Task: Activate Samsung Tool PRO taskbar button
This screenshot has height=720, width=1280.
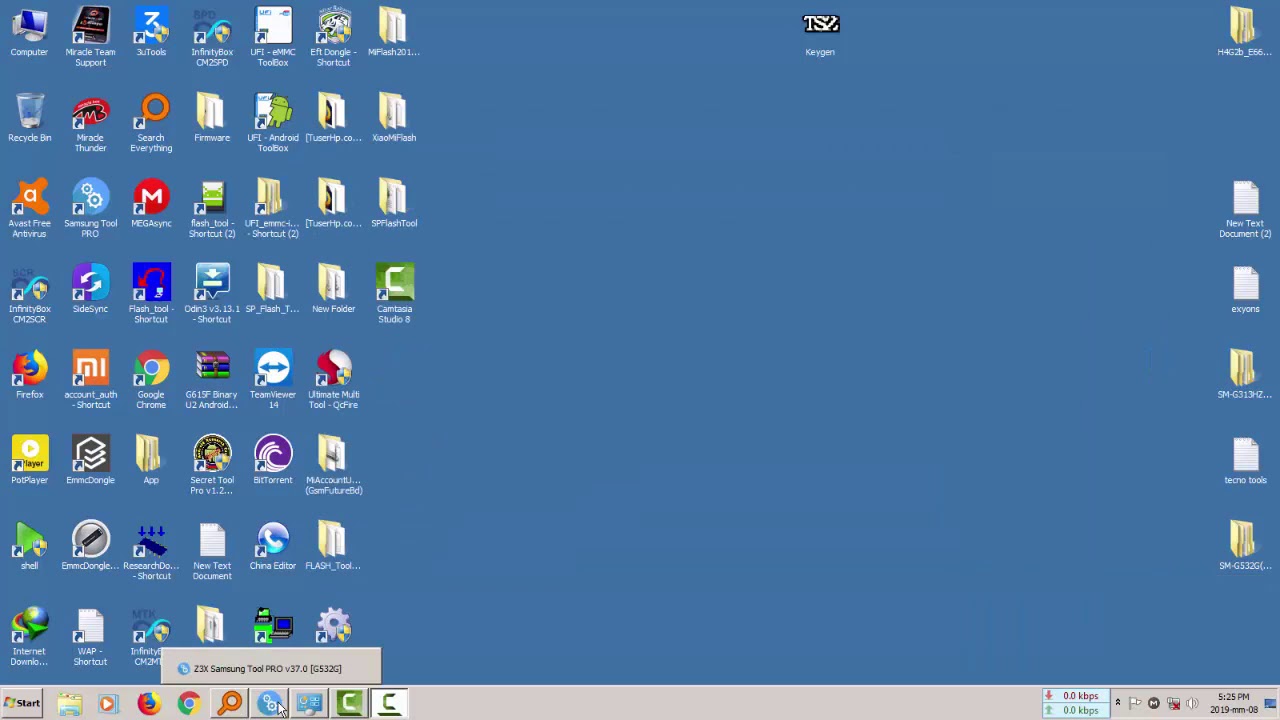Action: click(x=270, y=704)
